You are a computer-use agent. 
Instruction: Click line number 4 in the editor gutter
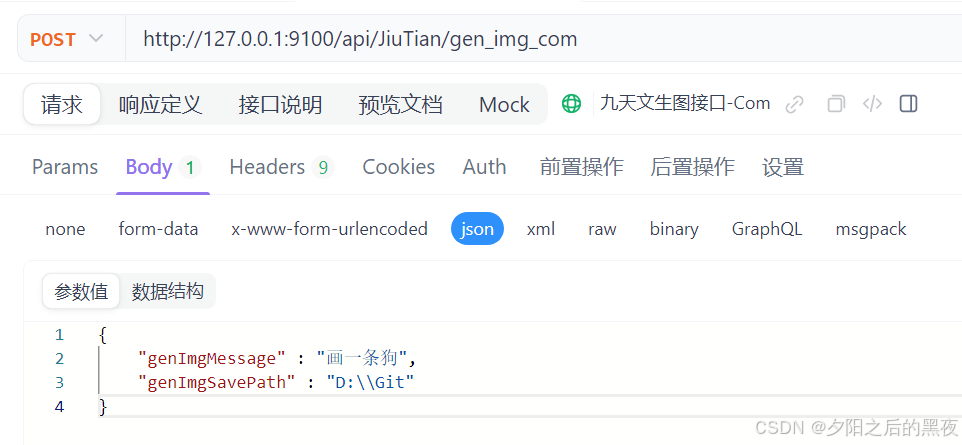(x=59, y=406)
